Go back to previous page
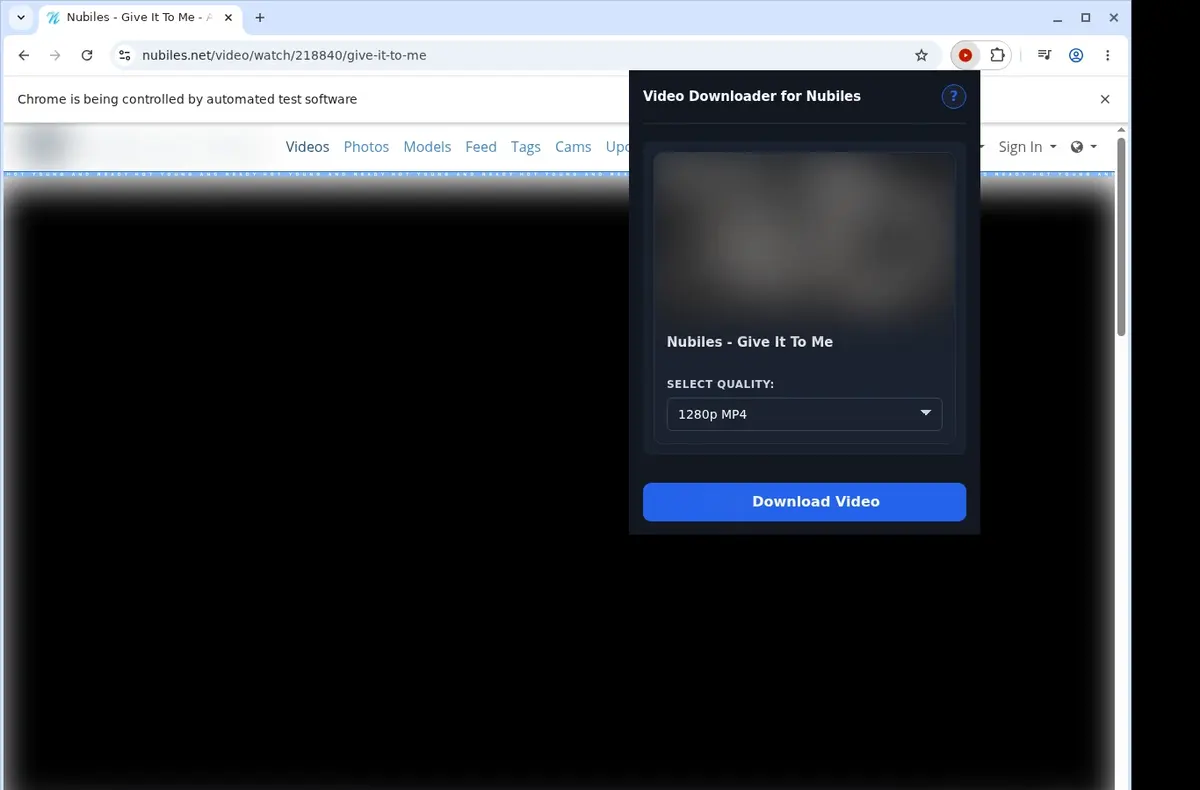The width and height of the screenshot is (1200, 790). tap(24, 56)
